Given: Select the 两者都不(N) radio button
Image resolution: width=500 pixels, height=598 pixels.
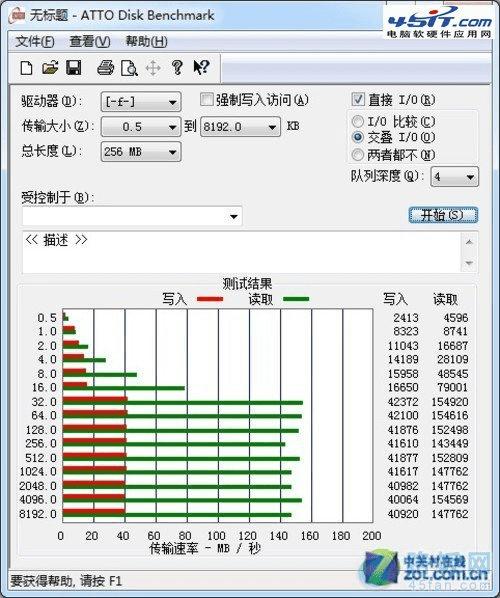Looking at the screenshot, I should point(357,154).
